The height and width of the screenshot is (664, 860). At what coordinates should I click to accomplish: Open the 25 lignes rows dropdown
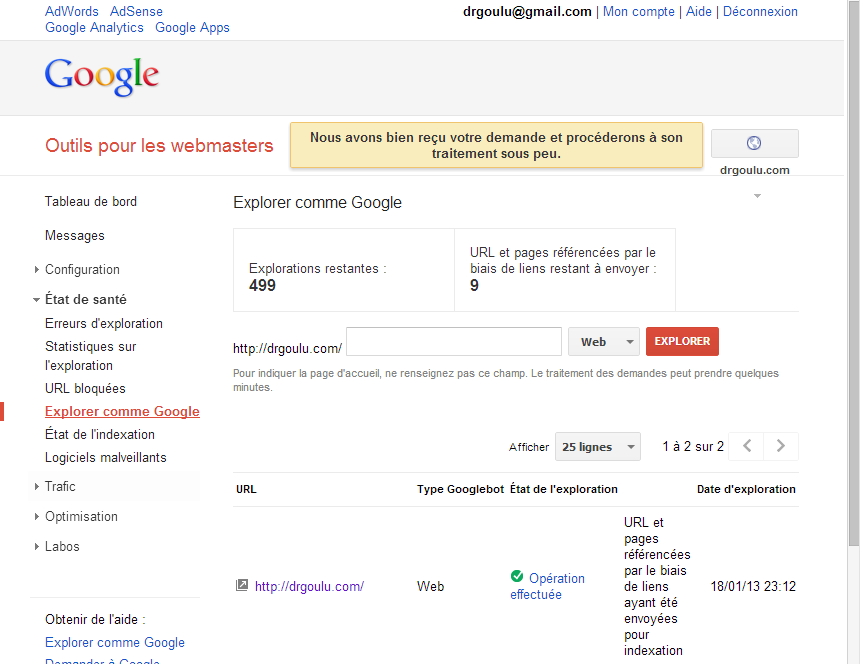598,447
